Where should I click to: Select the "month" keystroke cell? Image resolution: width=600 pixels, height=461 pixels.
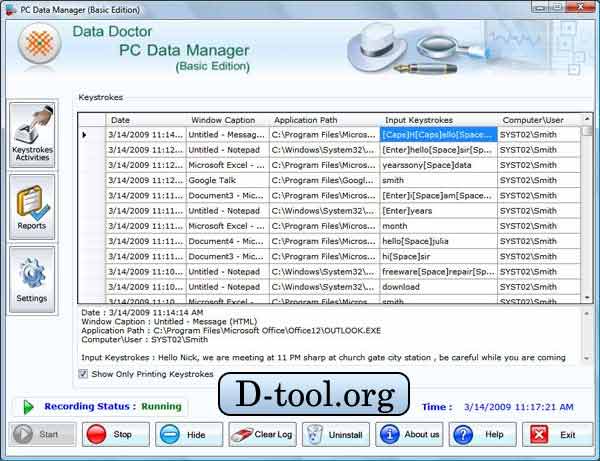(439, 226)
